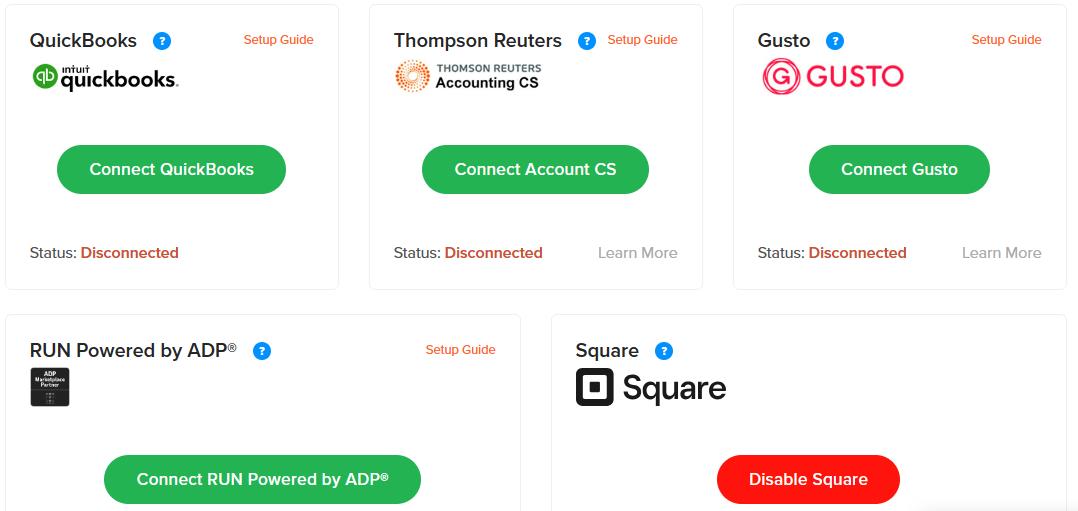Click the Square help question mark icon
This screenshot has height=511, width=1078.
point(663,351)
